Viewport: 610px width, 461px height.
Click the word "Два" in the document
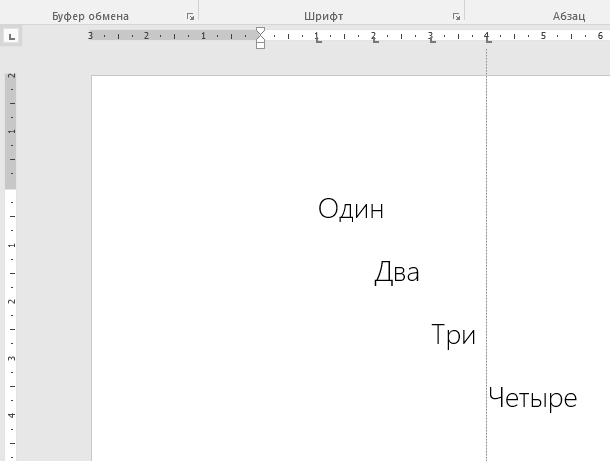click(x=397, y=272)
